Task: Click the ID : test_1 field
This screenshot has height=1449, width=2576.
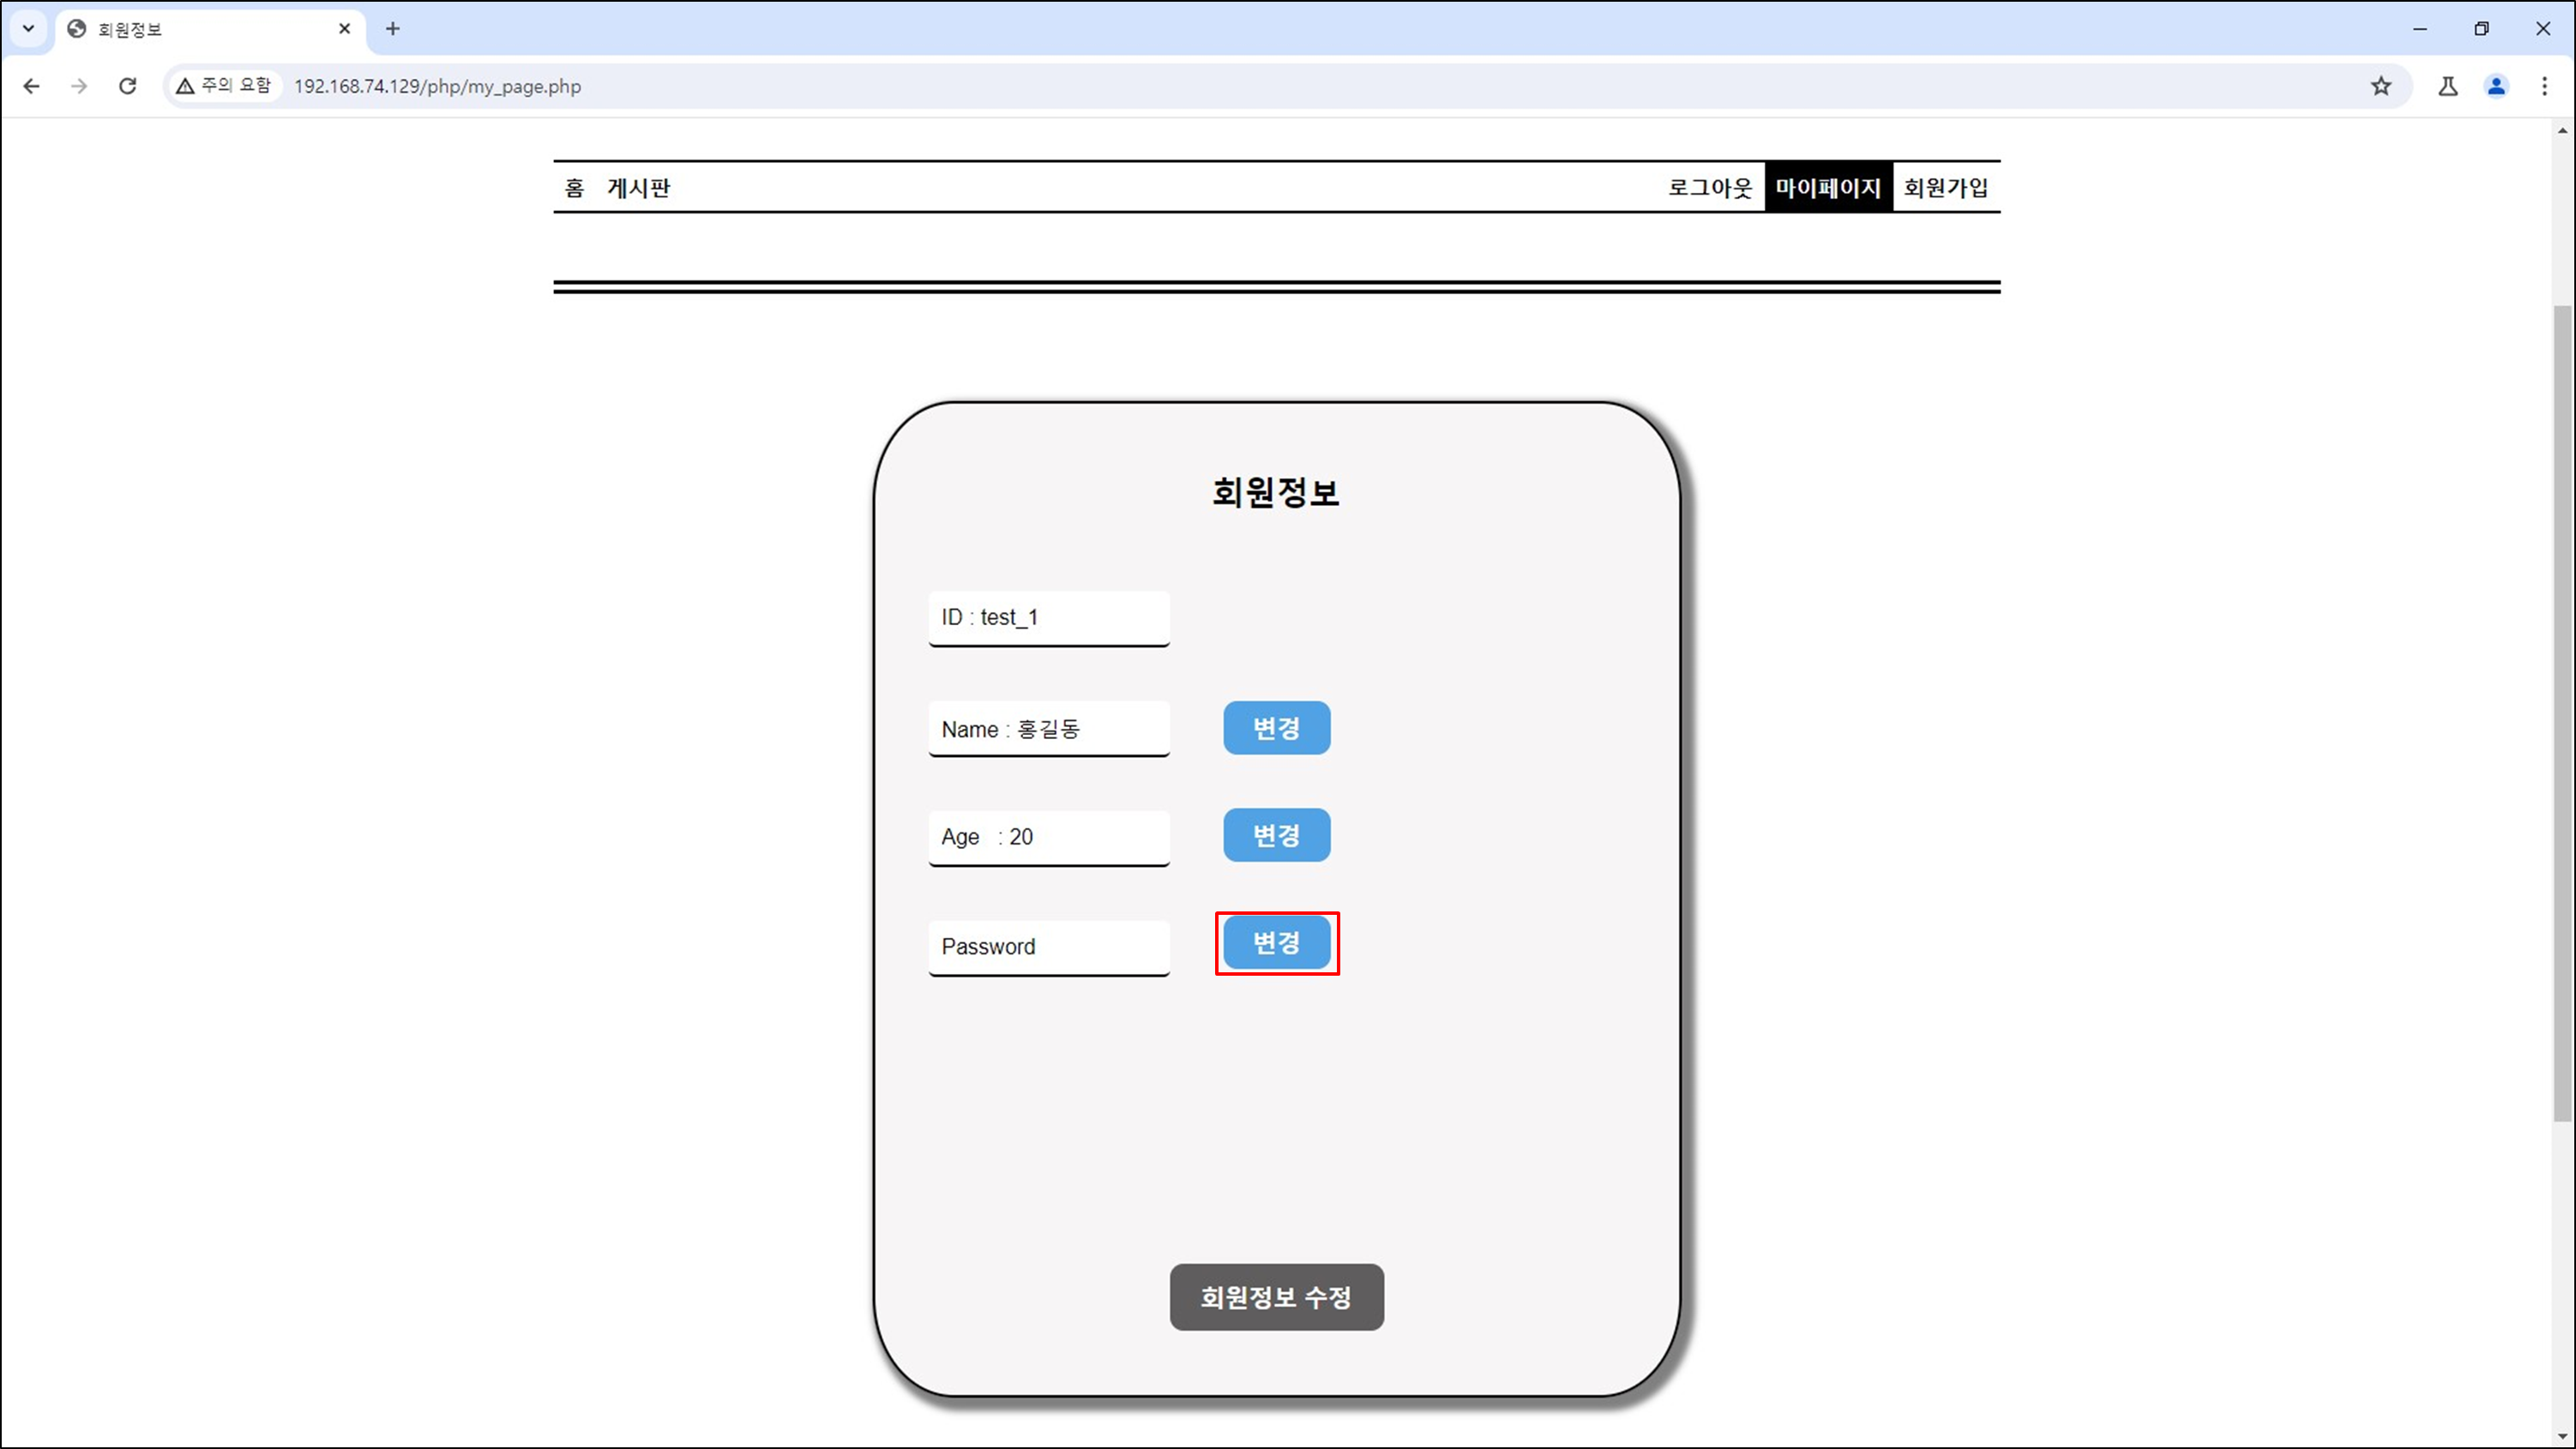Action: click(1049, 618)
